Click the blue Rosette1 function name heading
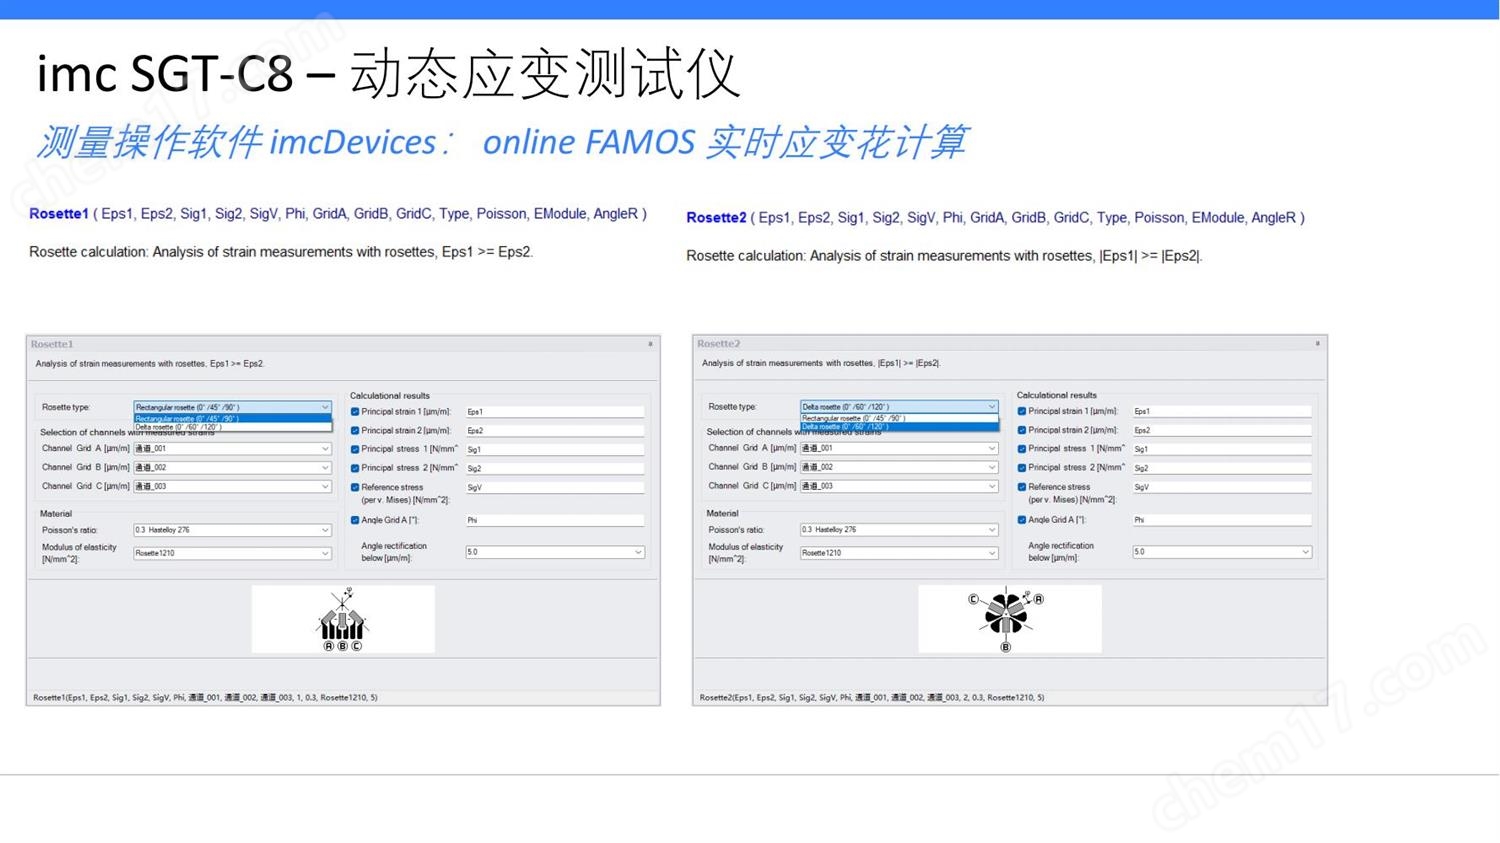Image resolution: width=1500 pixels, height=843 pixels. (59, 214)
